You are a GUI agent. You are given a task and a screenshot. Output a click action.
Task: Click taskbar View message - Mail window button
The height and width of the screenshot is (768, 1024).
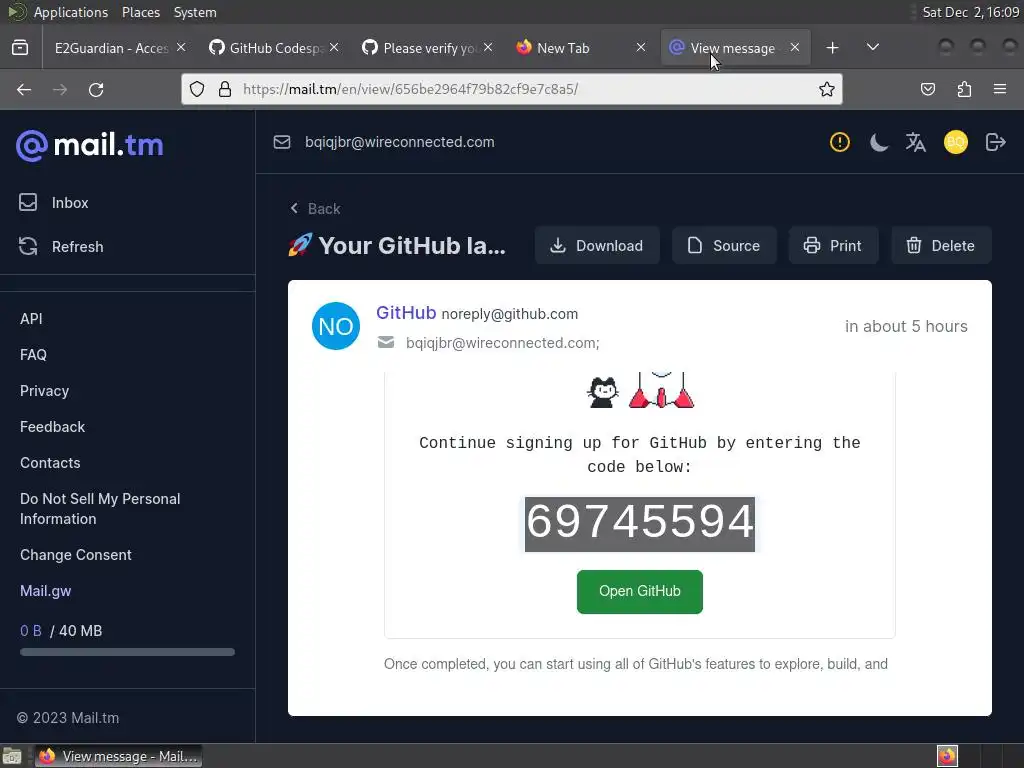coord(118,756)
